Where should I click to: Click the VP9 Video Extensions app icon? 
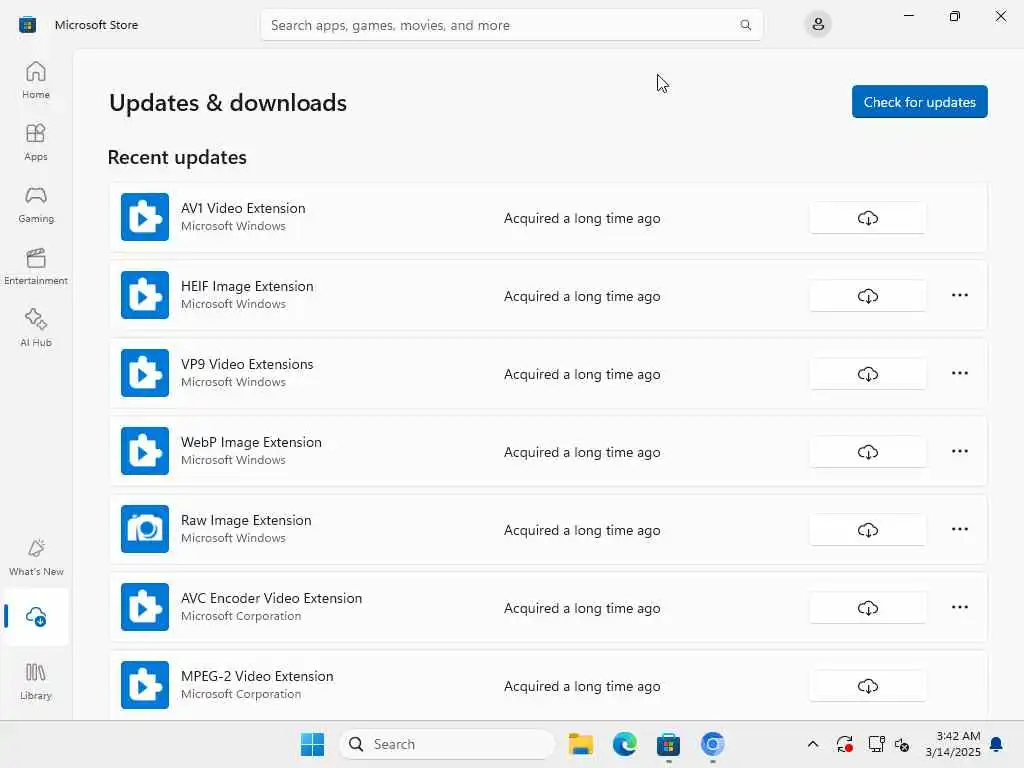pyautogui.click(x=145, y=373)
